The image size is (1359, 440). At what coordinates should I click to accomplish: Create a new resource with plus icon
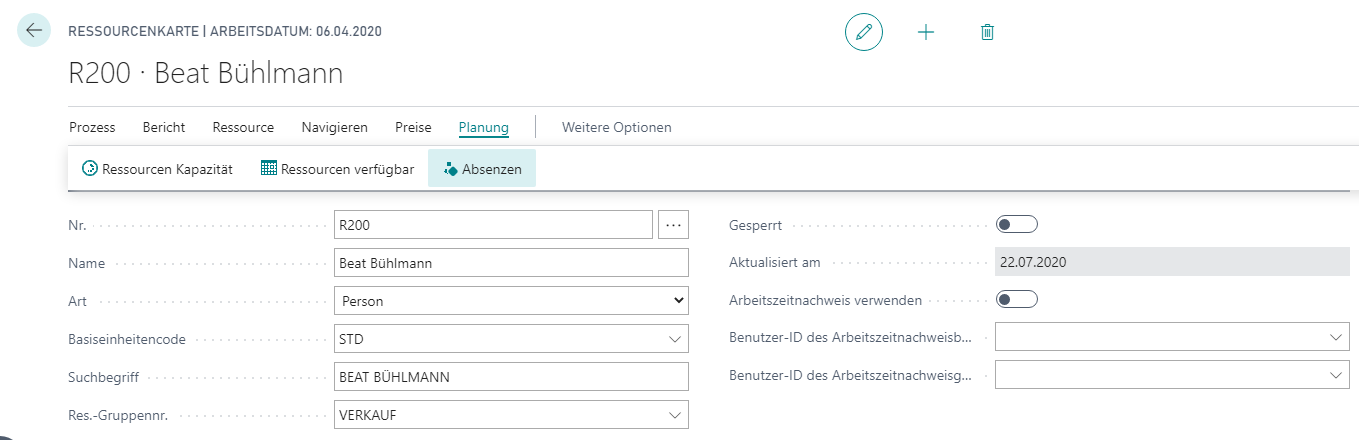(x=926, y=32)
